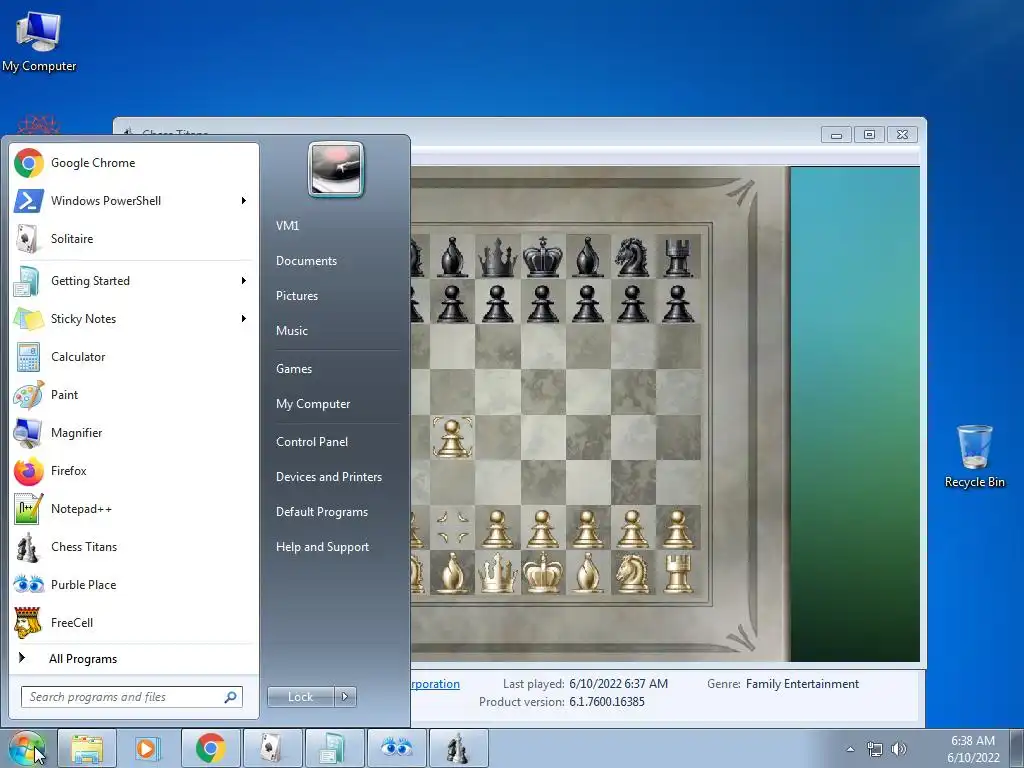Open FreeCell from the Start menu
This screenshot has width=1024, height=768.
pyautogui.click(x=133, y=622)
